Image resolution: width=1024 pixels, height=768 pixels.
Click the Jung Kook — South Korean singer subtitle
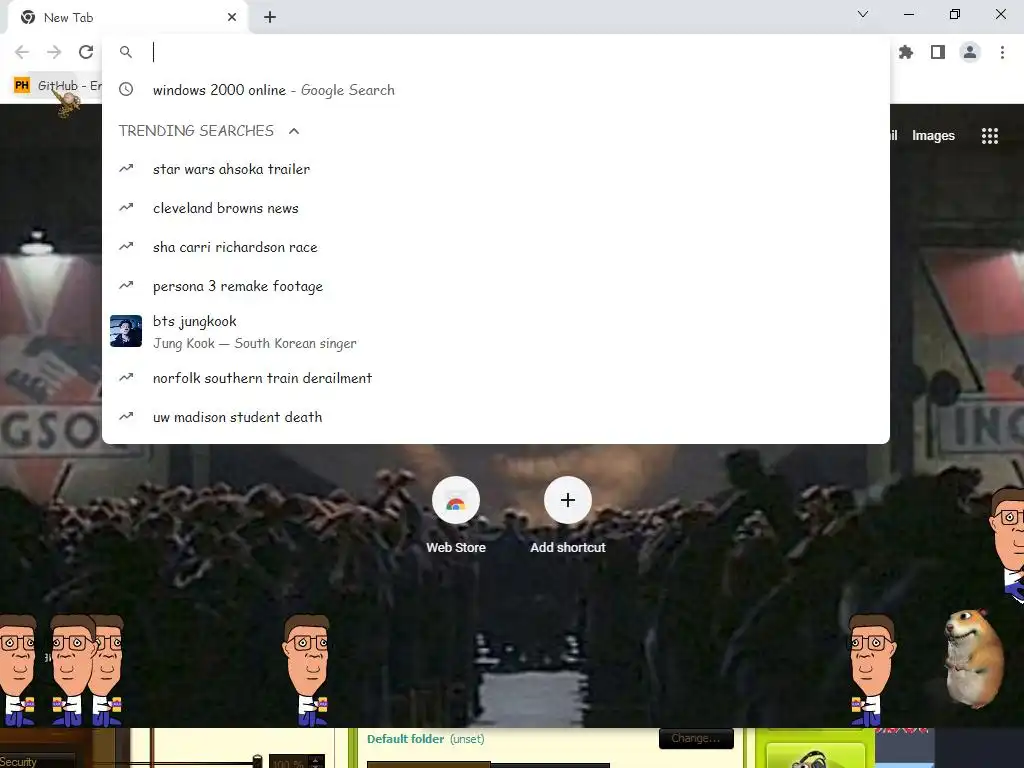[255, 344]
